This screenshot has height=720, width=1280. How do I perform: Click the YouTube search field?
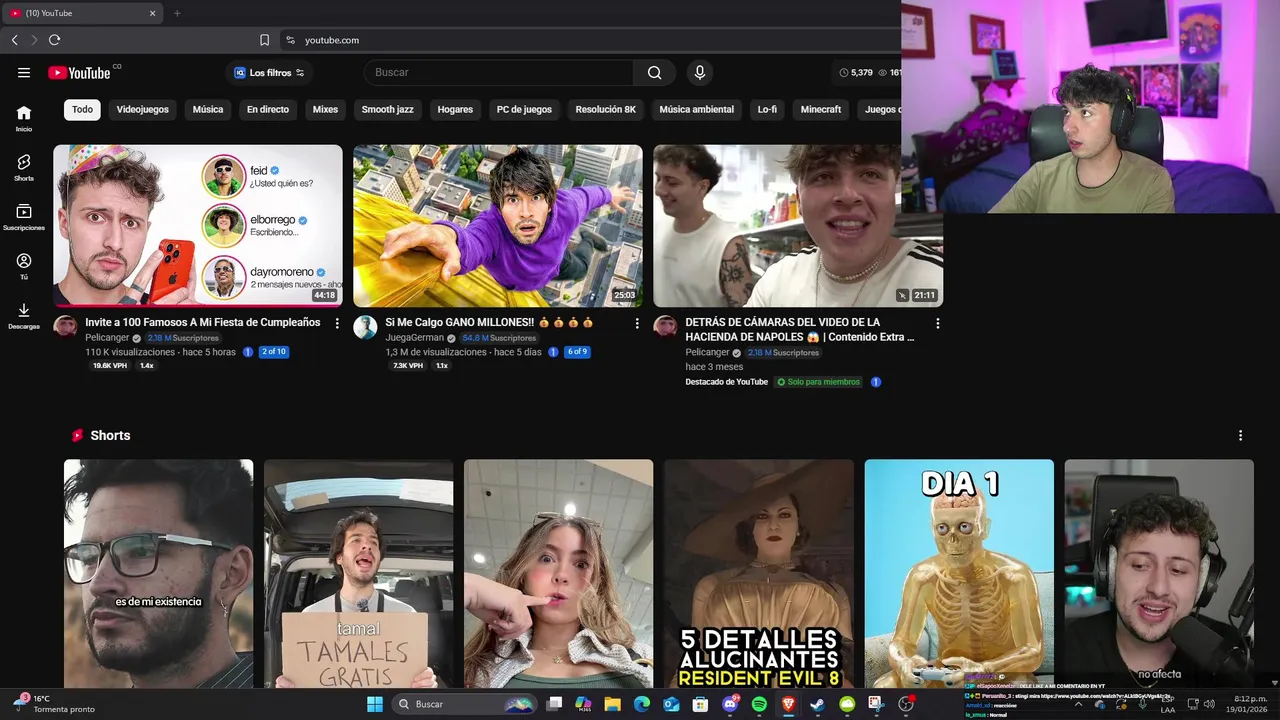[x=498, y=72]
